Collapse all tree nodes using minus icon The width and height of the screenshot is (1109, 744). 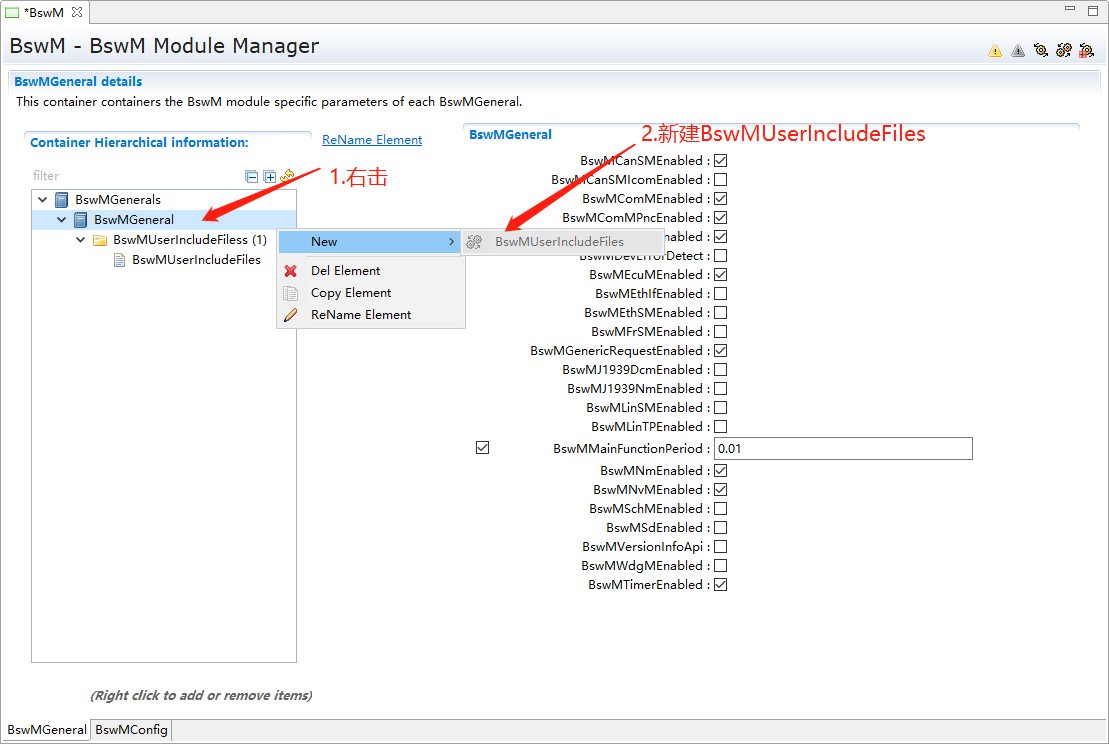(252, 176)
